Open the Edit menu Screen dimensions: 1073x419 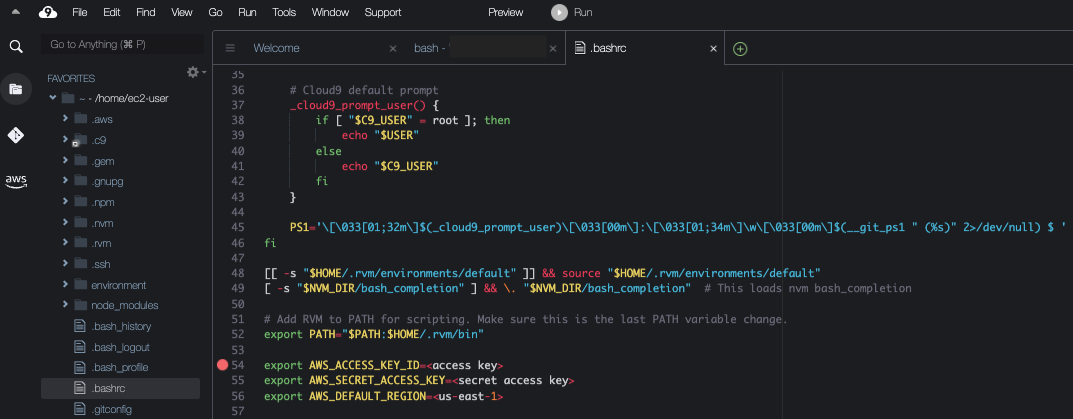(x=112, y=12)
